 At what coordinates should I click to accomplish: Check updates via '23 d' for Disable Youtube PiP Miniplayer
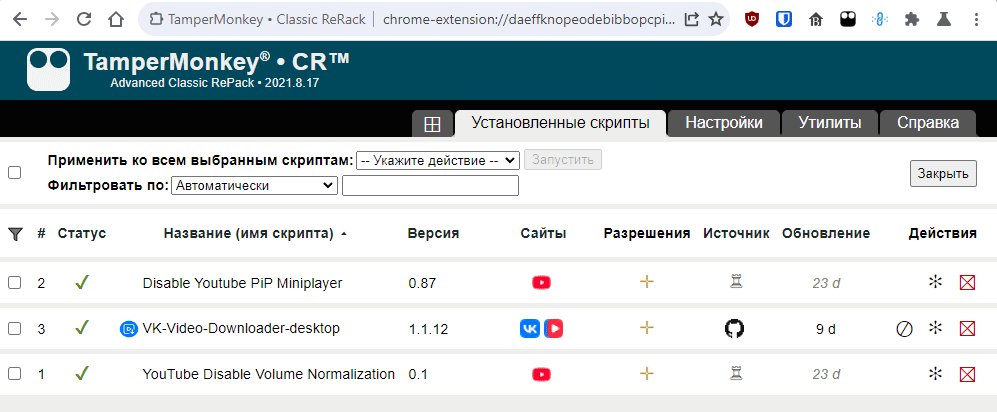click(x=826, y=284)
